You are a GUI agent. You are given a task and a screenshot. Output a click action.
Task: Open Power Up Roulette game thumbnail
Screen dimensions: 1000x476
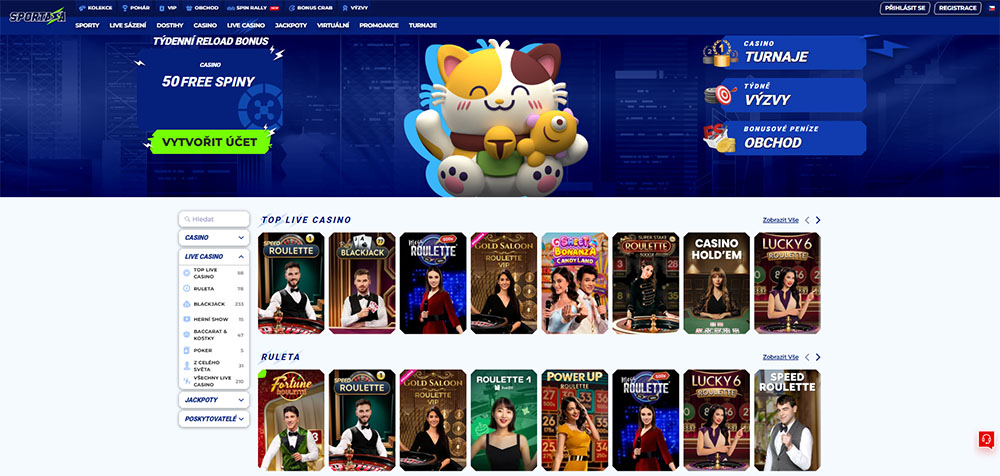point(575,420)
